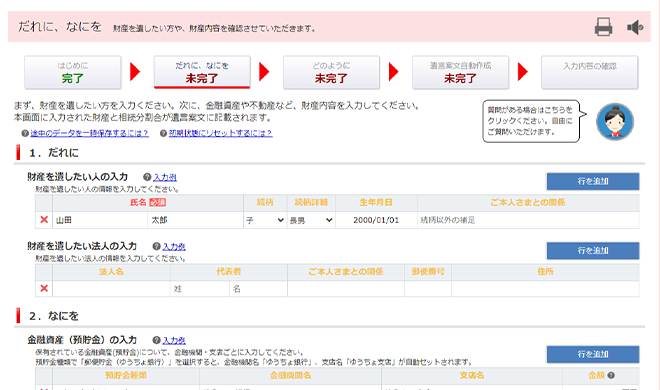Click the empty 住所 field
Viewport: 660px width, 390px height.
tap(545, 289)
